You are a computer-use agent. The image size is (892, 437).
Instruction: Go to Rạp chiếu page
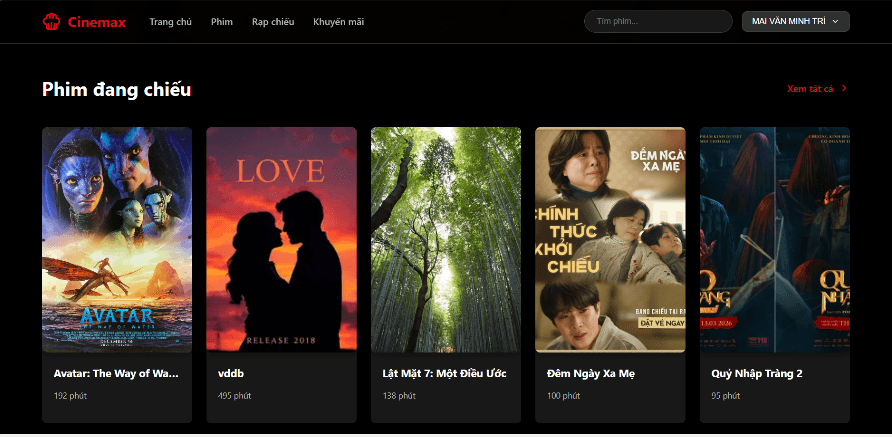(x=273, y=22)
